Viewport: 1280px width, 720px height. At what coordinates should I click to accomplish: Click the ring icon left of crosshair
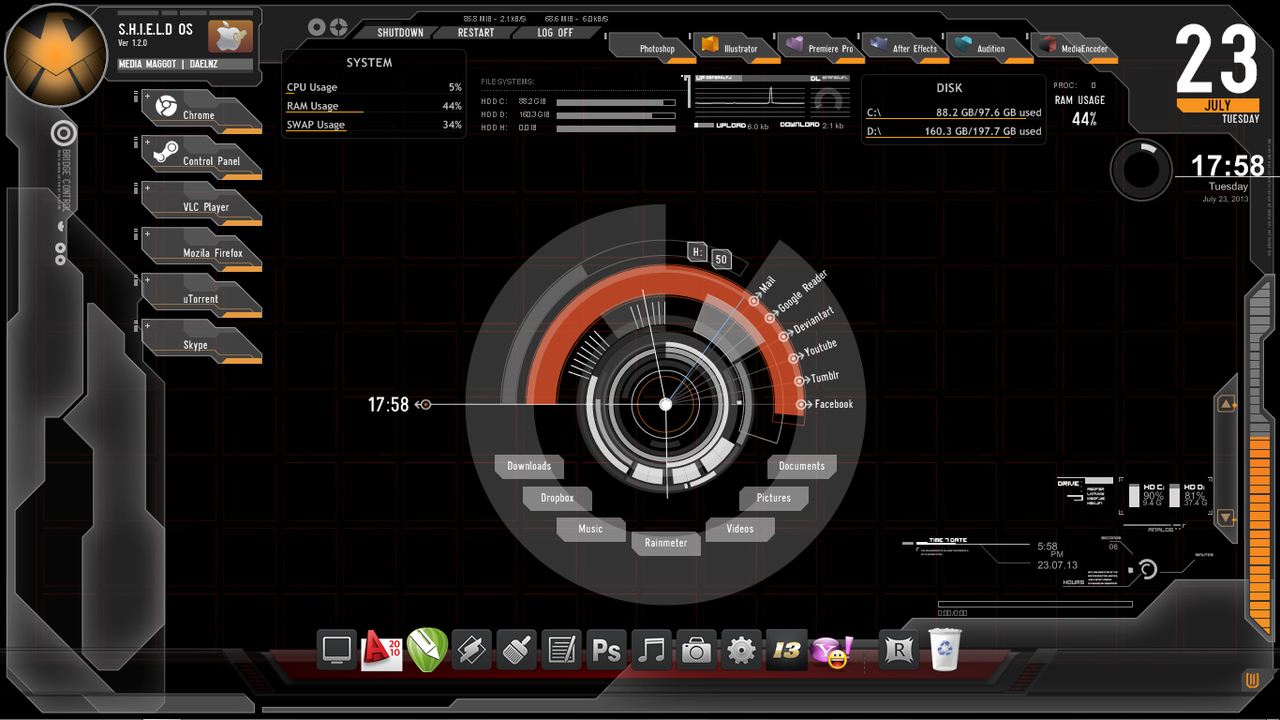pos(317,27)
